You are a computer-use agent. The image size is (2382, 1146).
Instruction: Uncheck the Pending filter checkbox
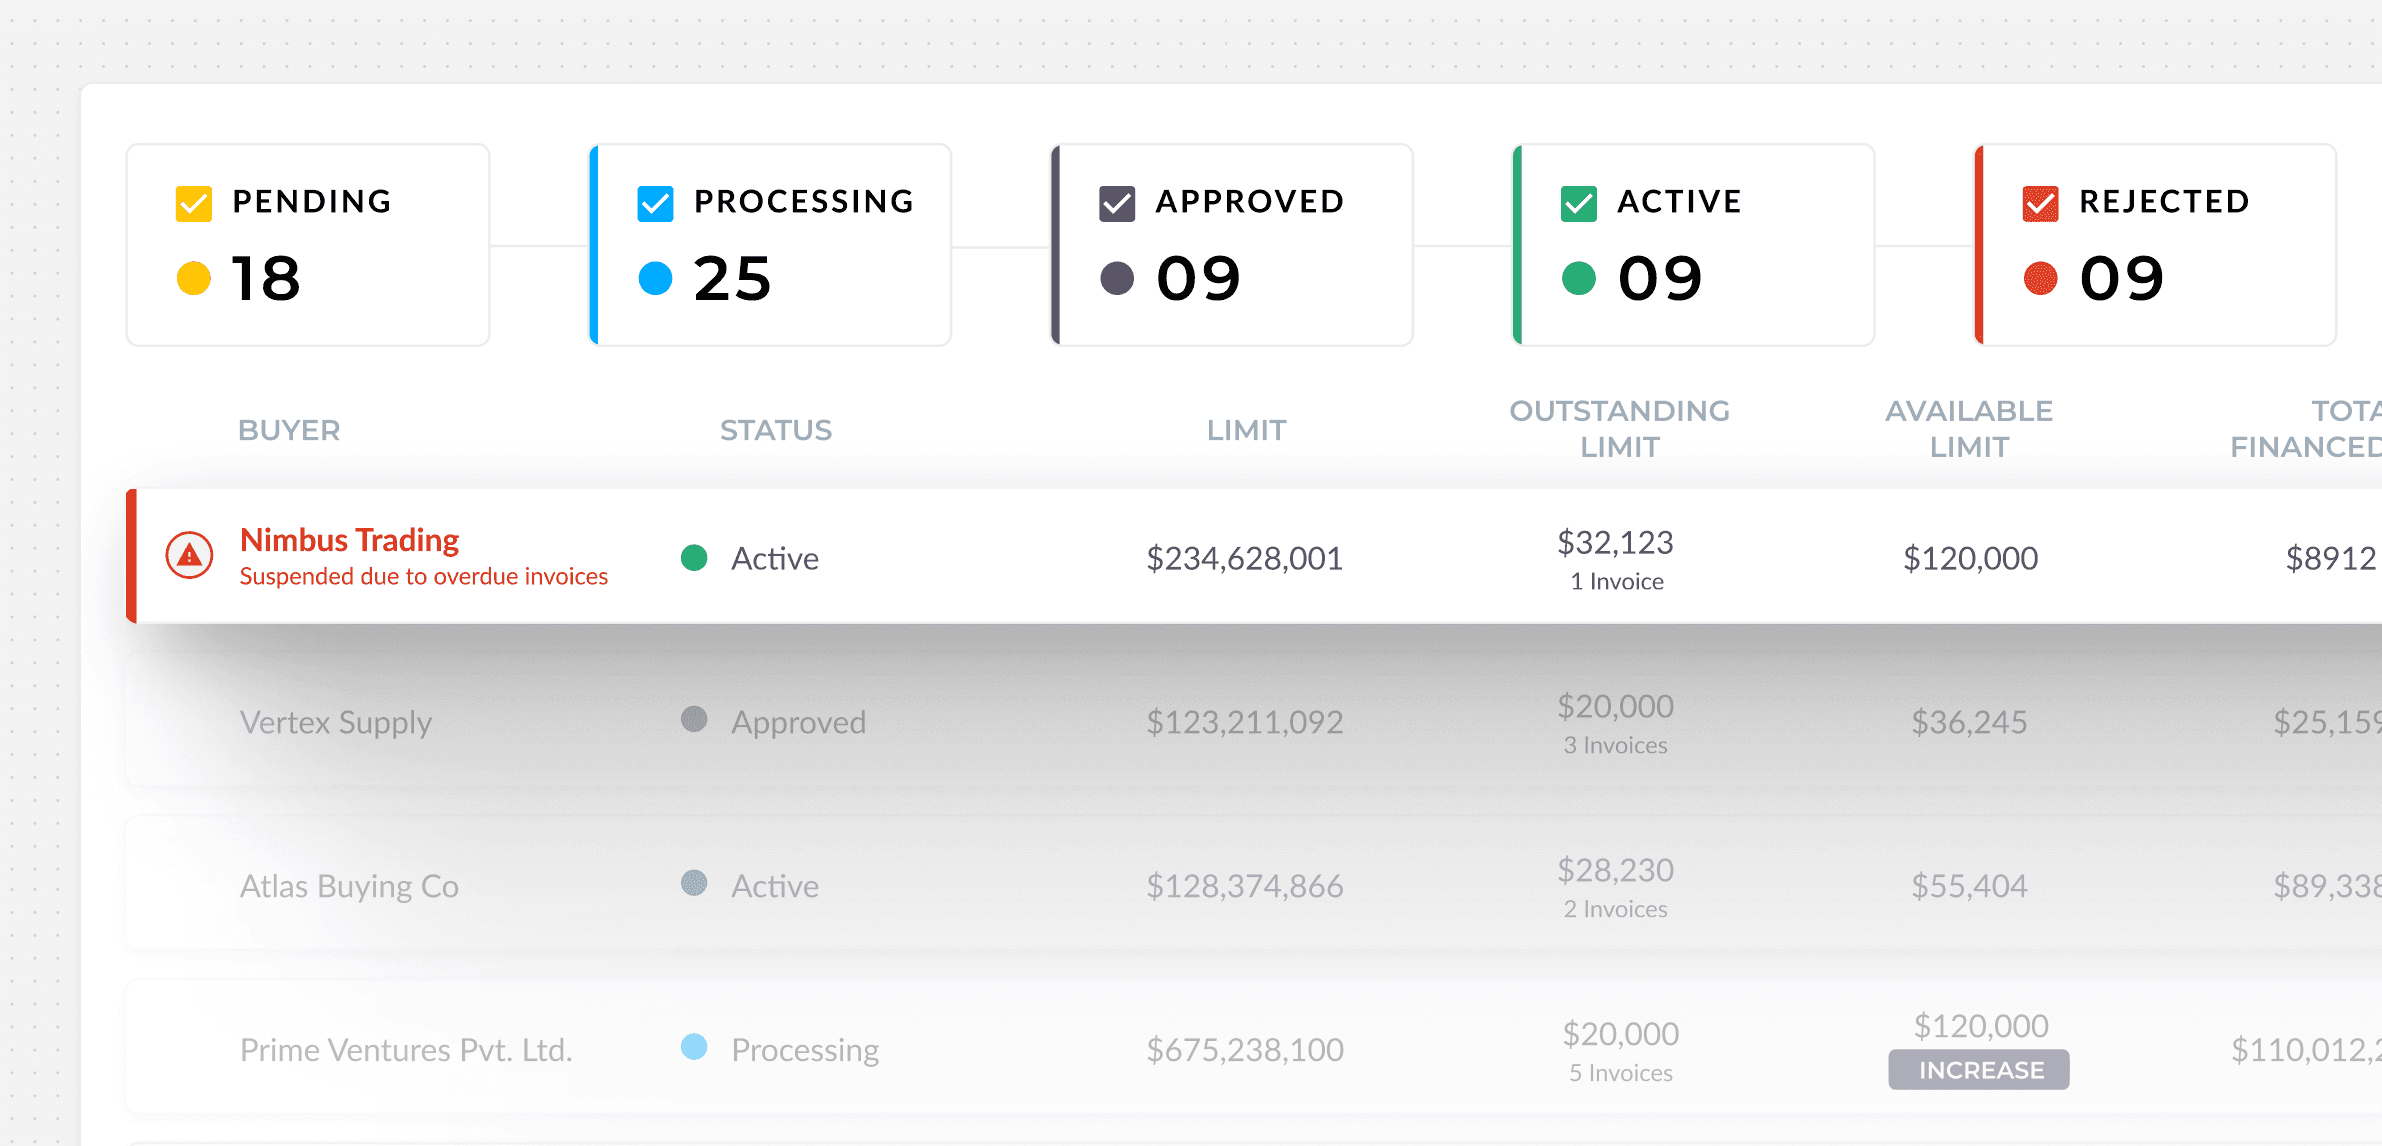tap(194, 203)
